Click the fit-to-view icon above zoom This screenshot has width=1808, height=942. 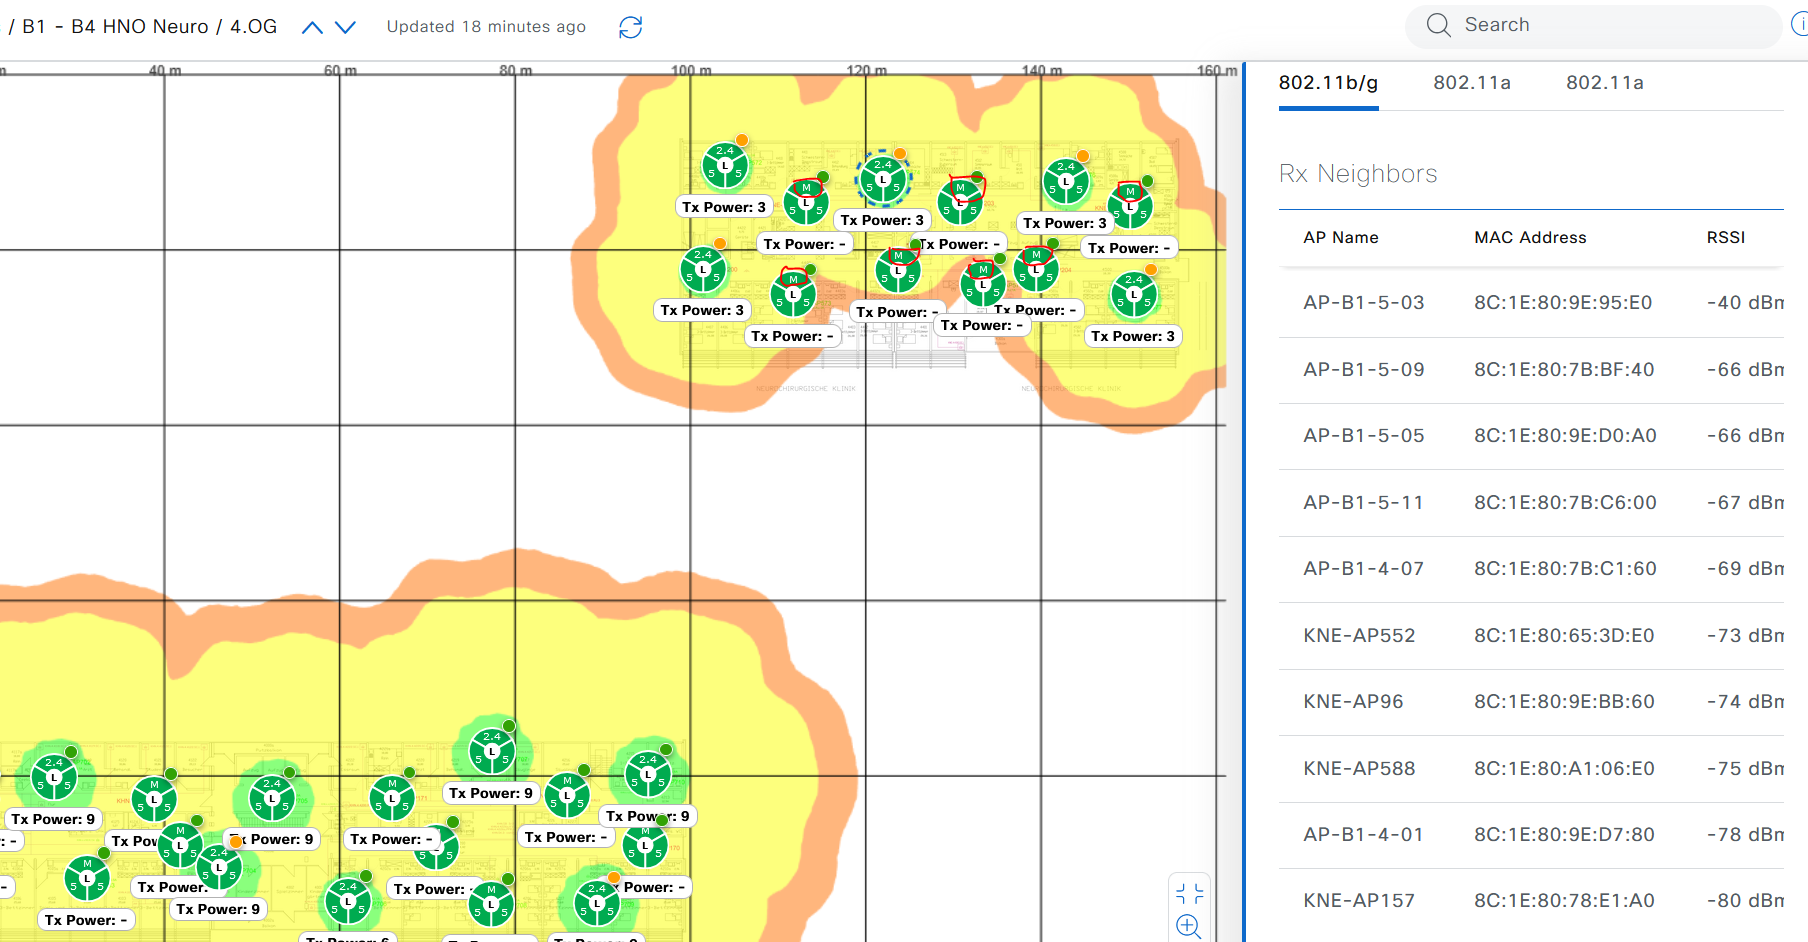click(1189, 893)
